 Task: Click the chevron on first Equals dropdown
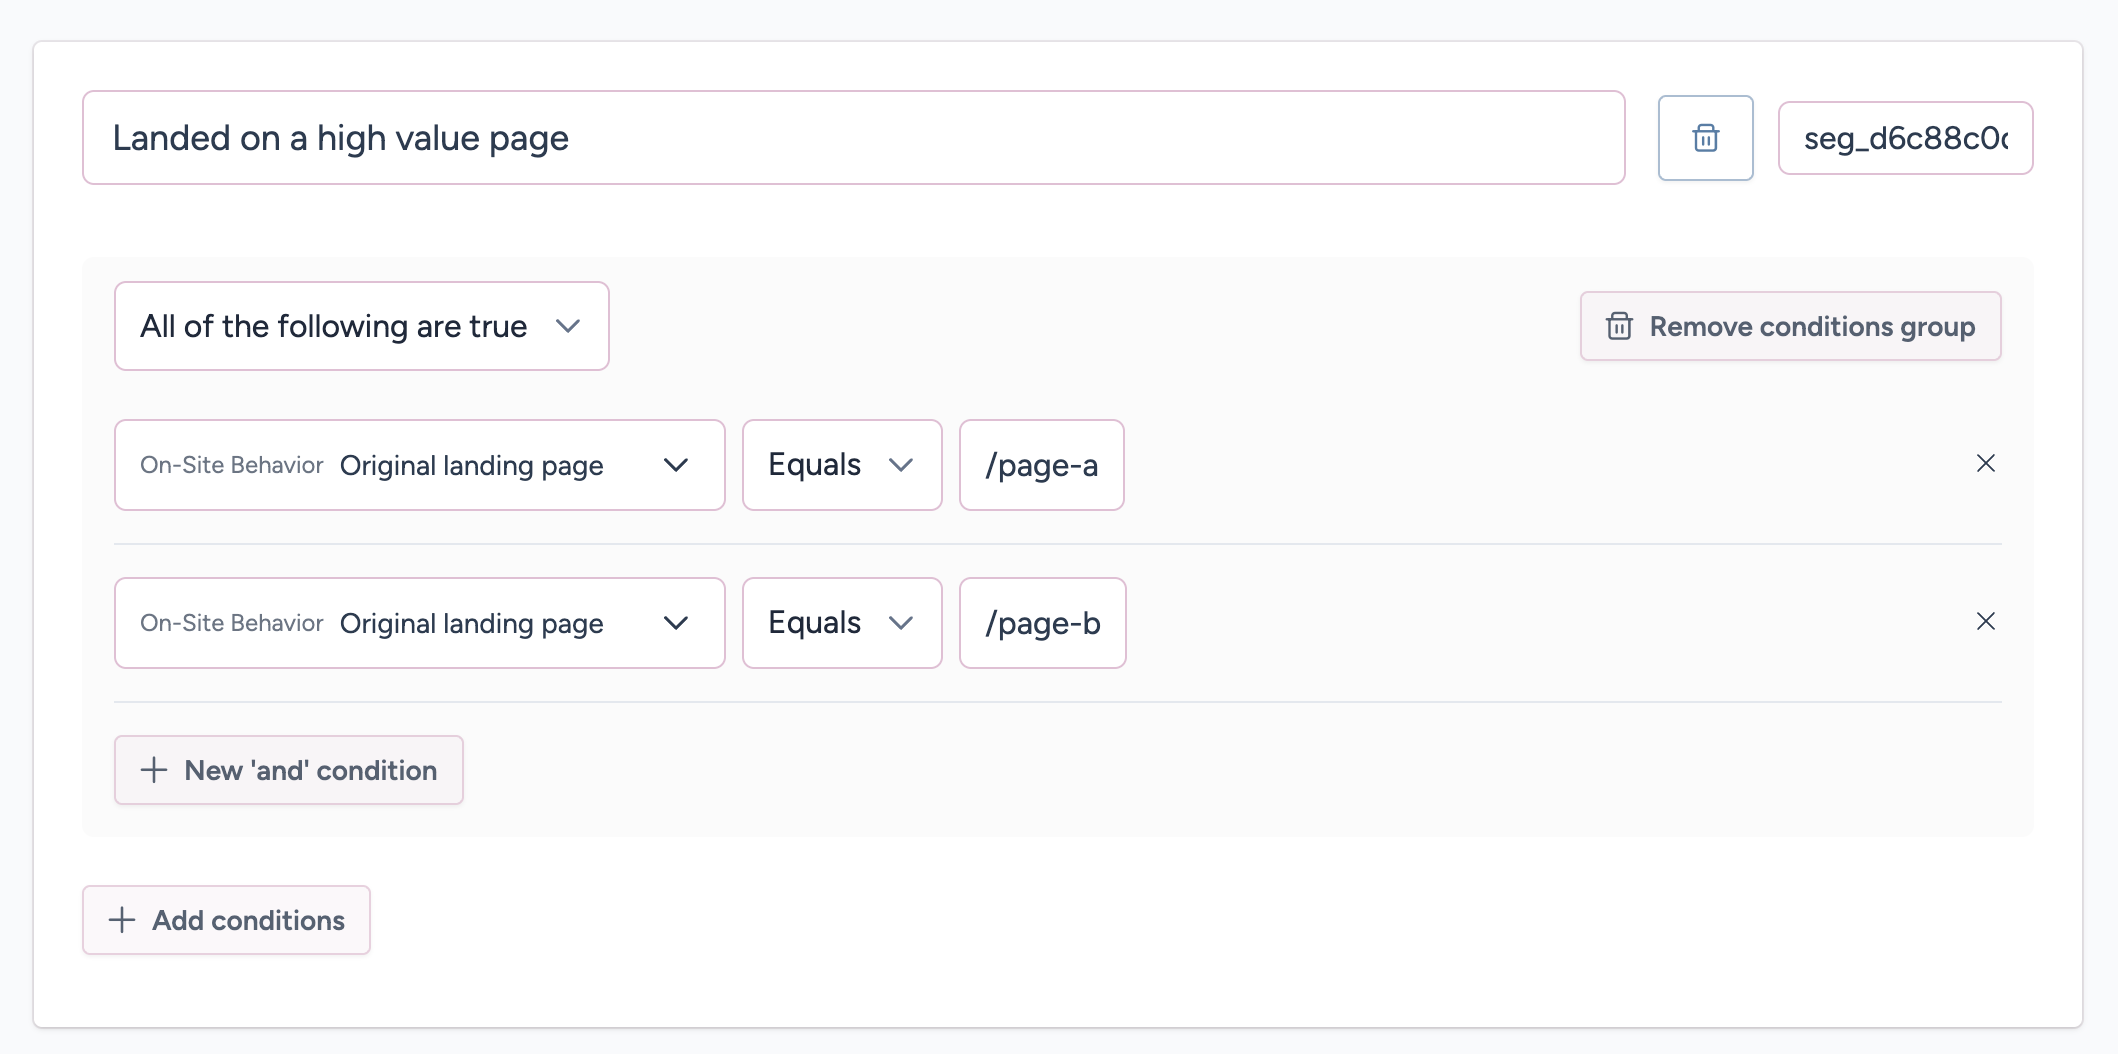[x=901, y=465]
